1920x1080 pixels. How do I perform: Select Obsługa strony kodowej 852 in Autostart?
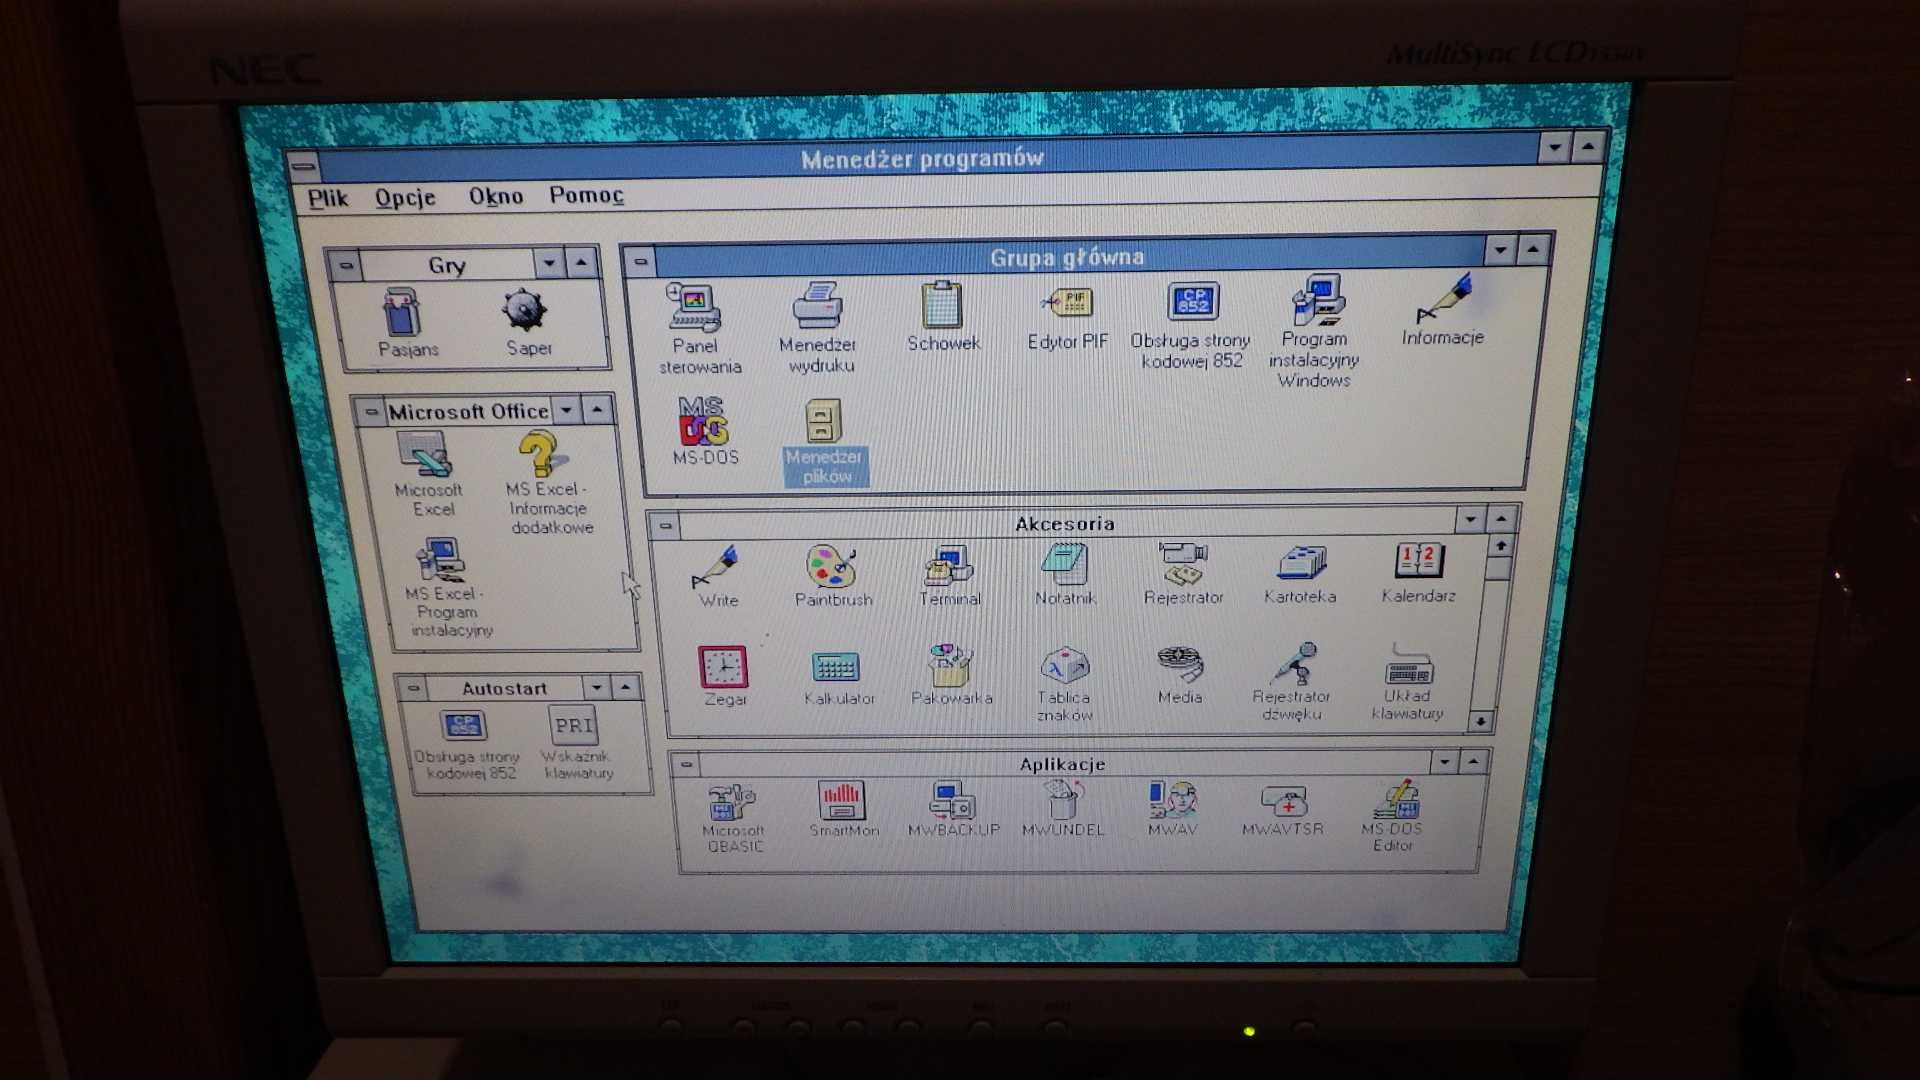click(463, 726)
